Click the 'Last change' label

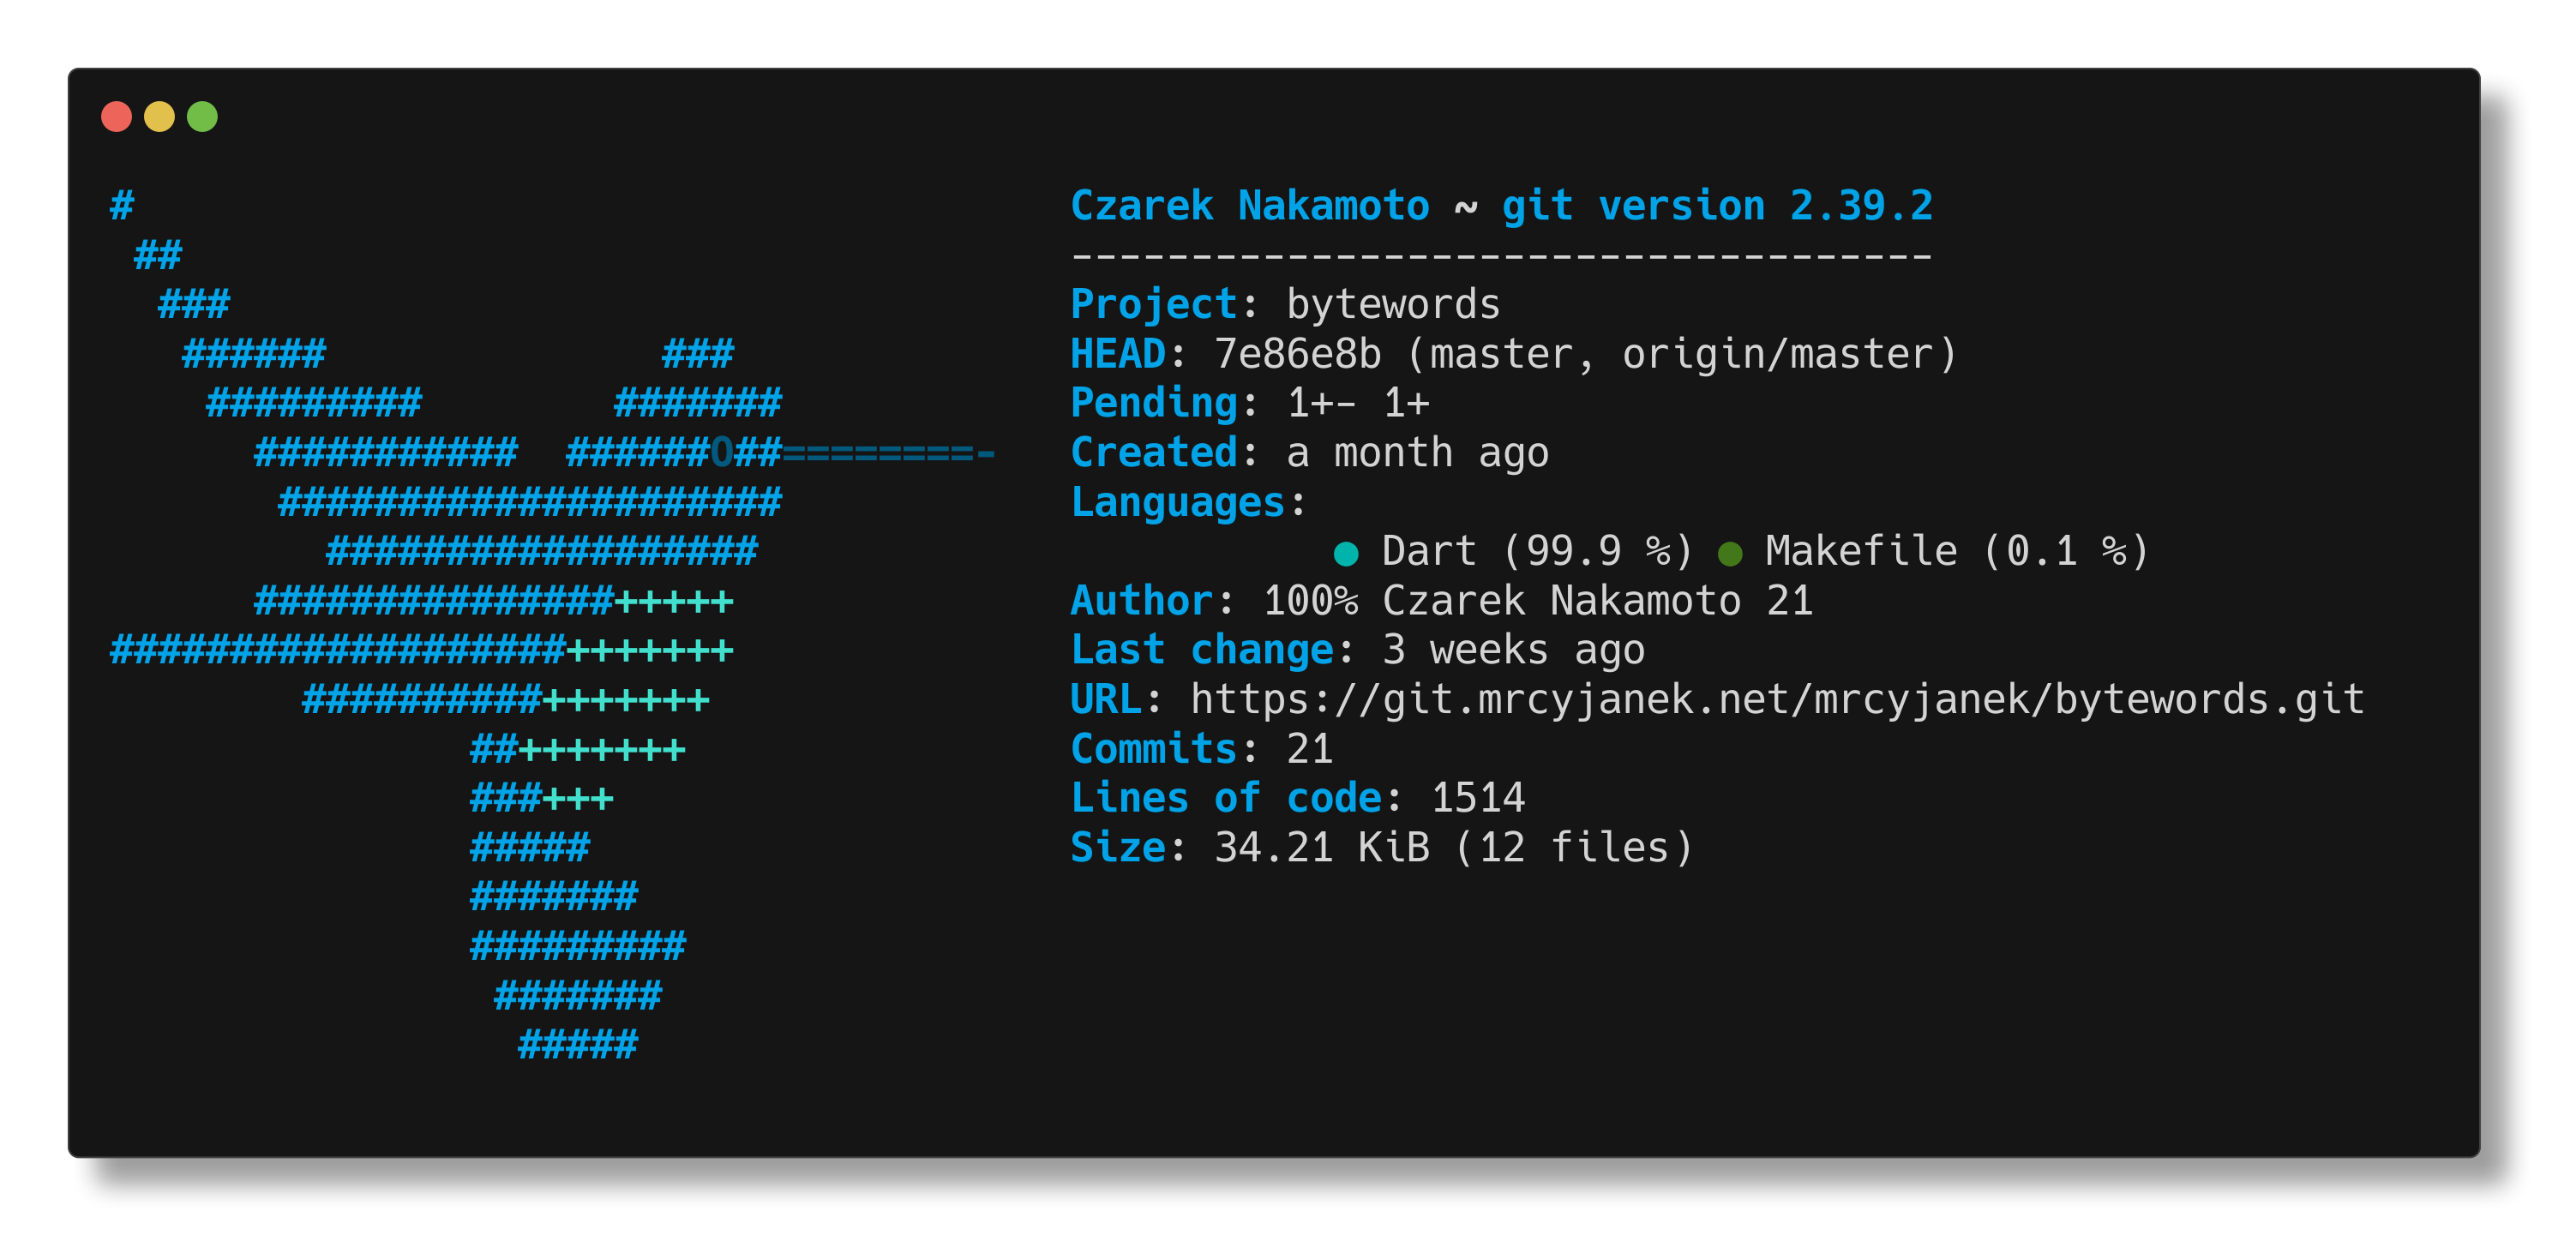coord(1202,651)
